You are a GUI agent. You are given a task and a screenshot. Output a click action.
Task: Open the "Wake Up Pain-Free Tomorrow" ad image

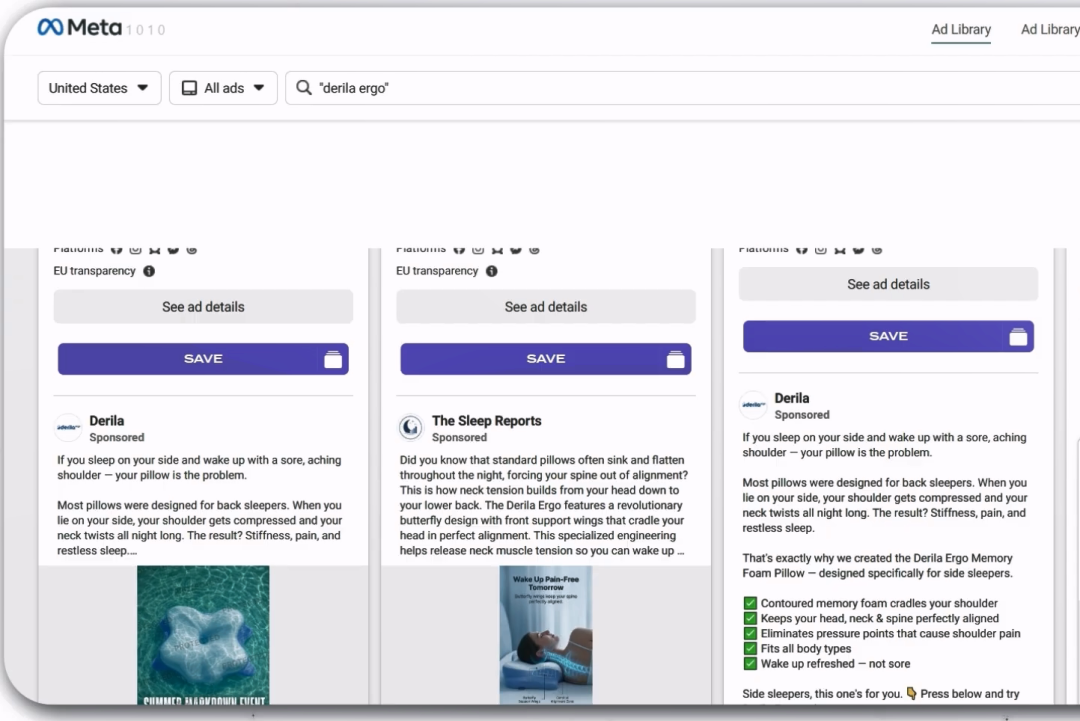(546, 635)
